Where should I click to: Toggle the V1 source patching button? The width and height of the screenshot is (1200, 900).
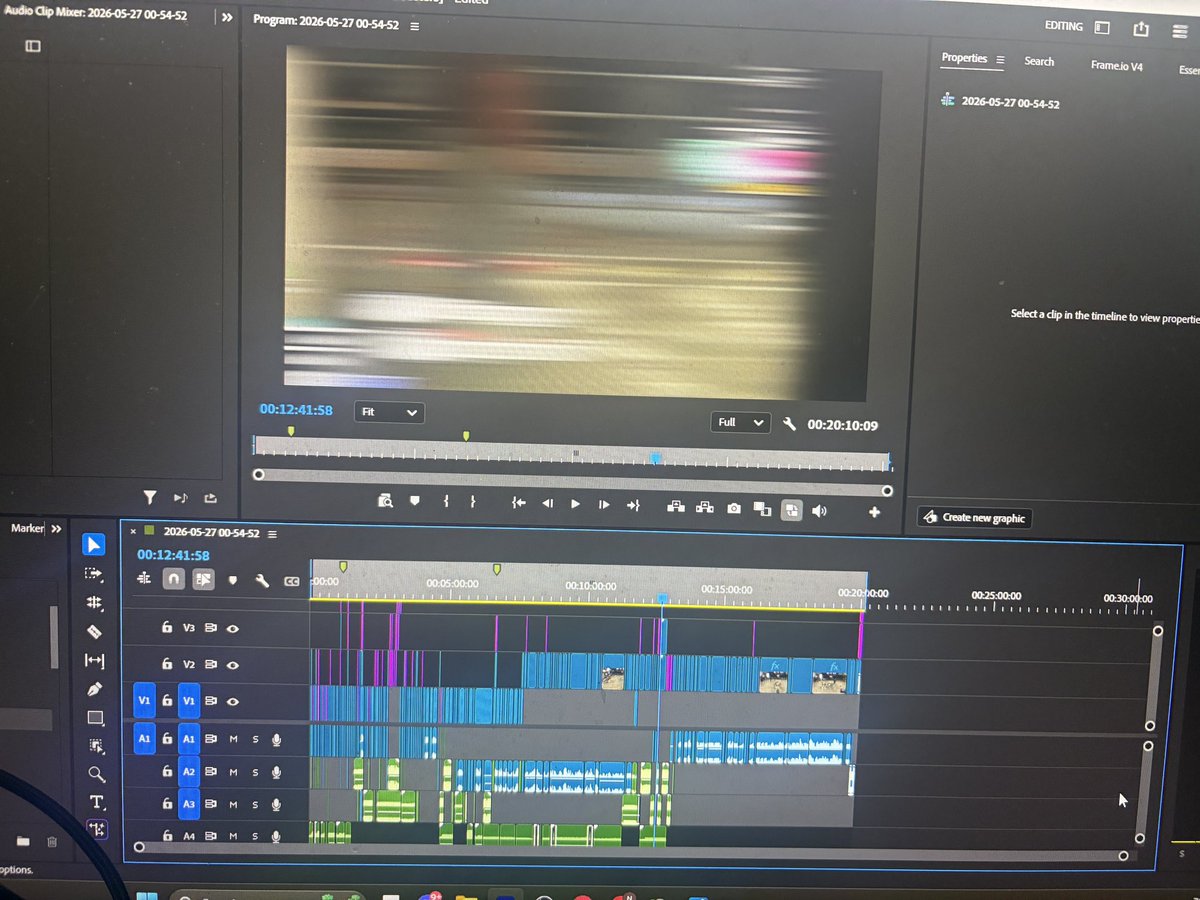[x=144, y=702]
